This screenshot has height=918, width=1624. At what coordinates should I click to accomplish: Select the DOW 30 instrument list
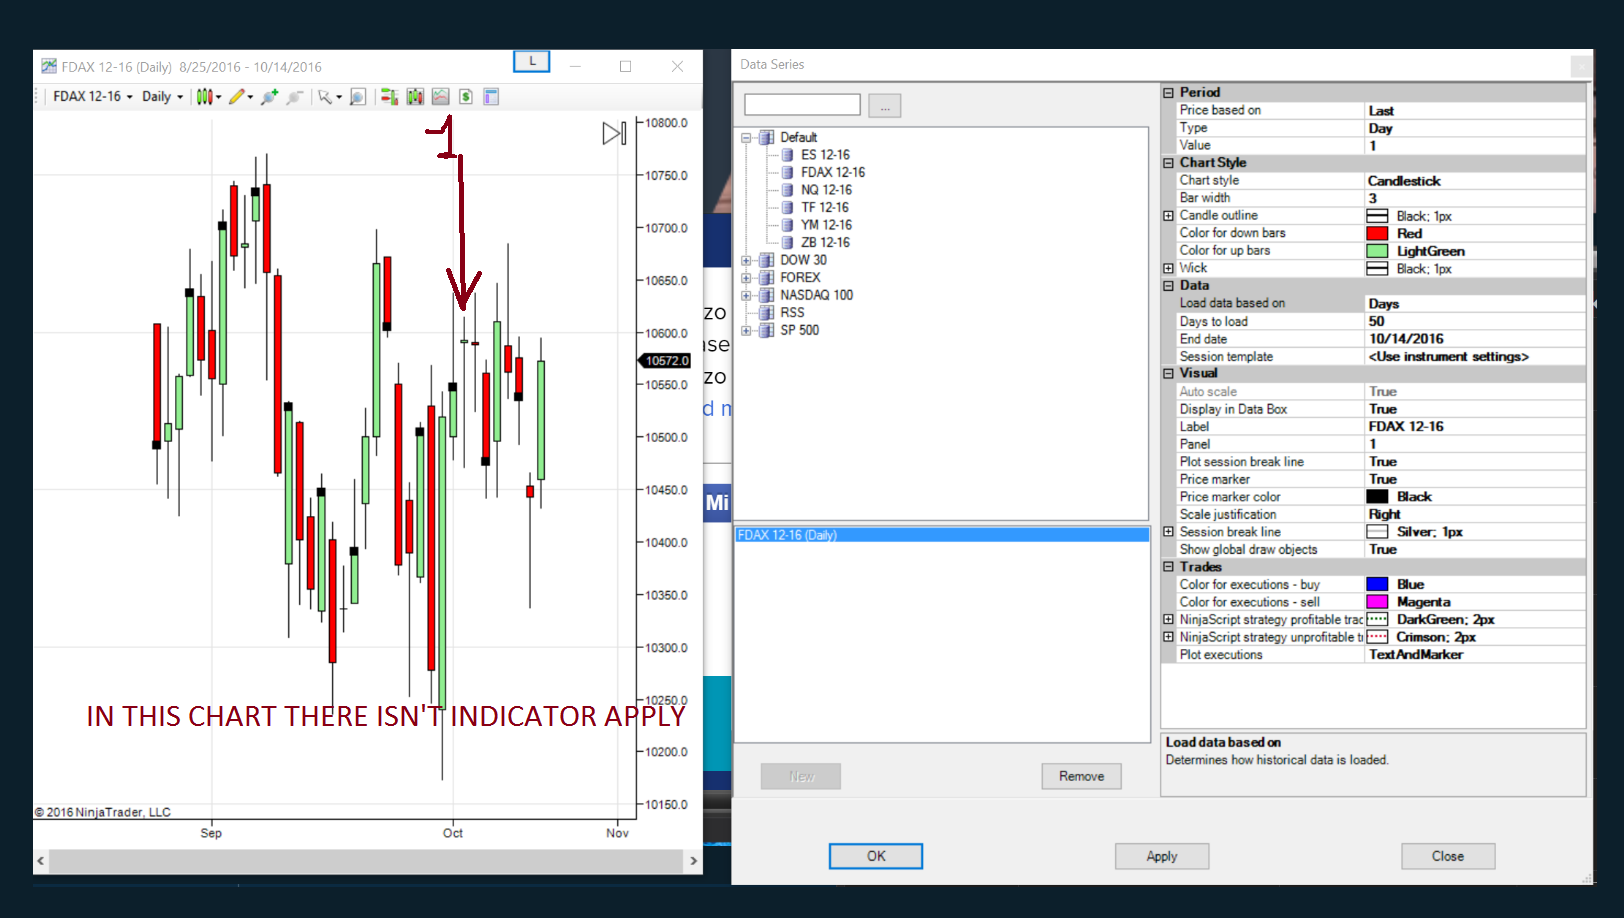(803, 260)
